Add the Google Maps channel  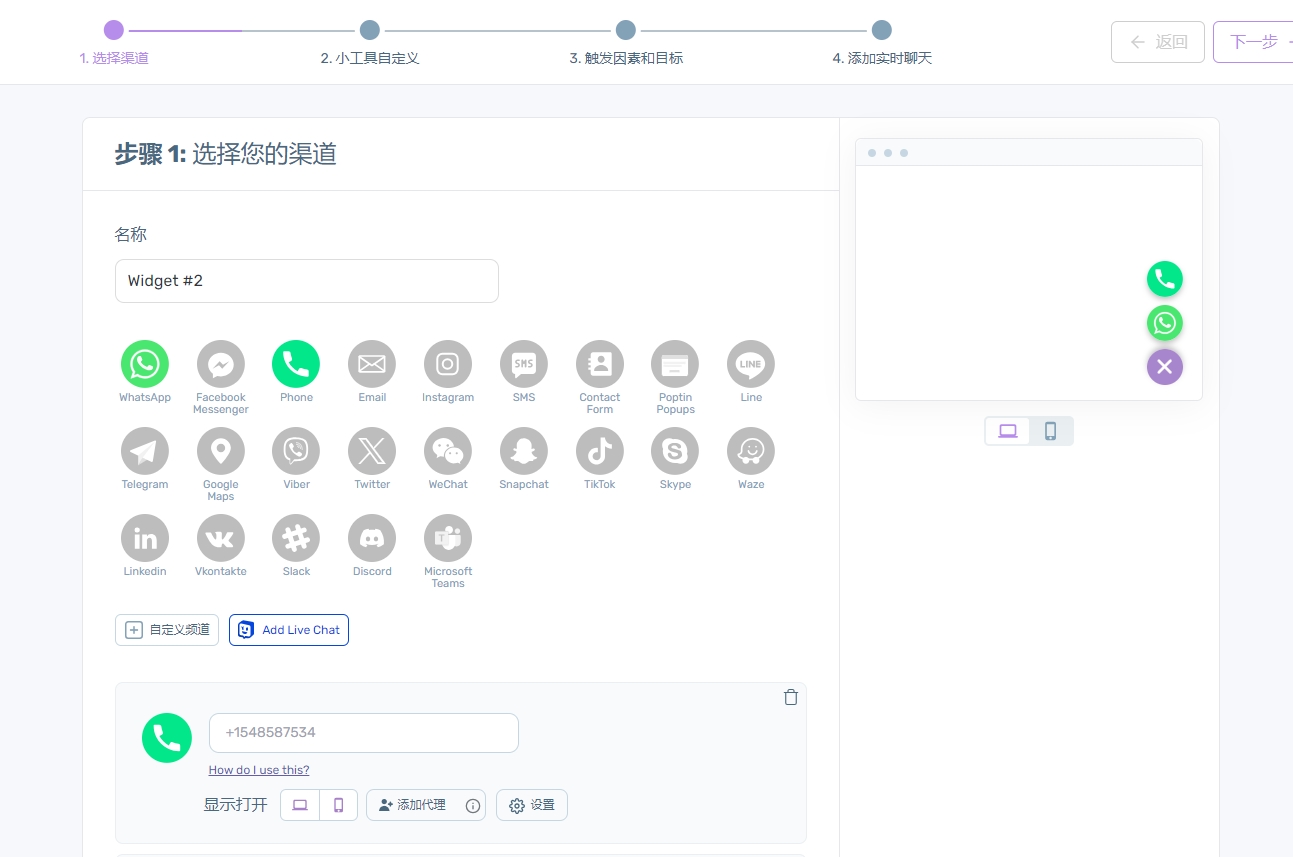coord(221,451)
